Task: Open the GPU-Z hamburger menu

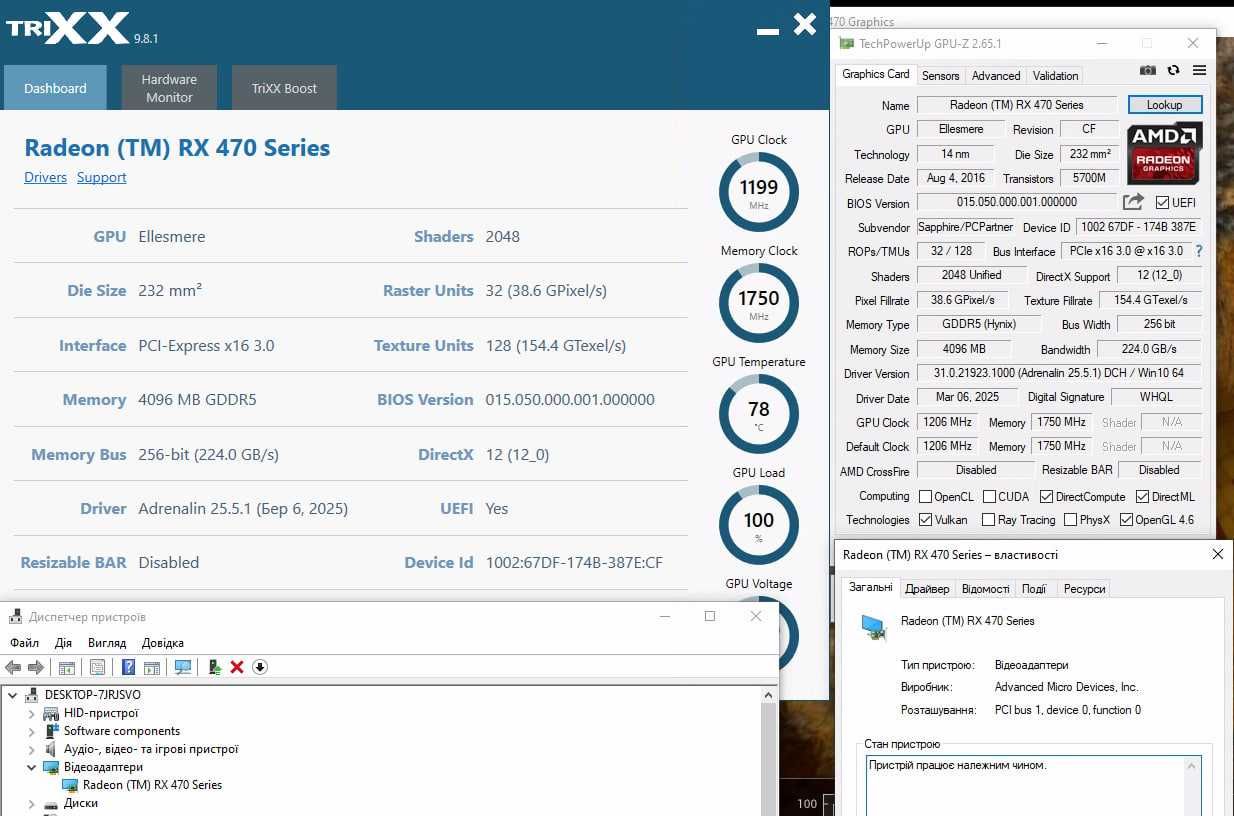Action: click(1199, 71)
